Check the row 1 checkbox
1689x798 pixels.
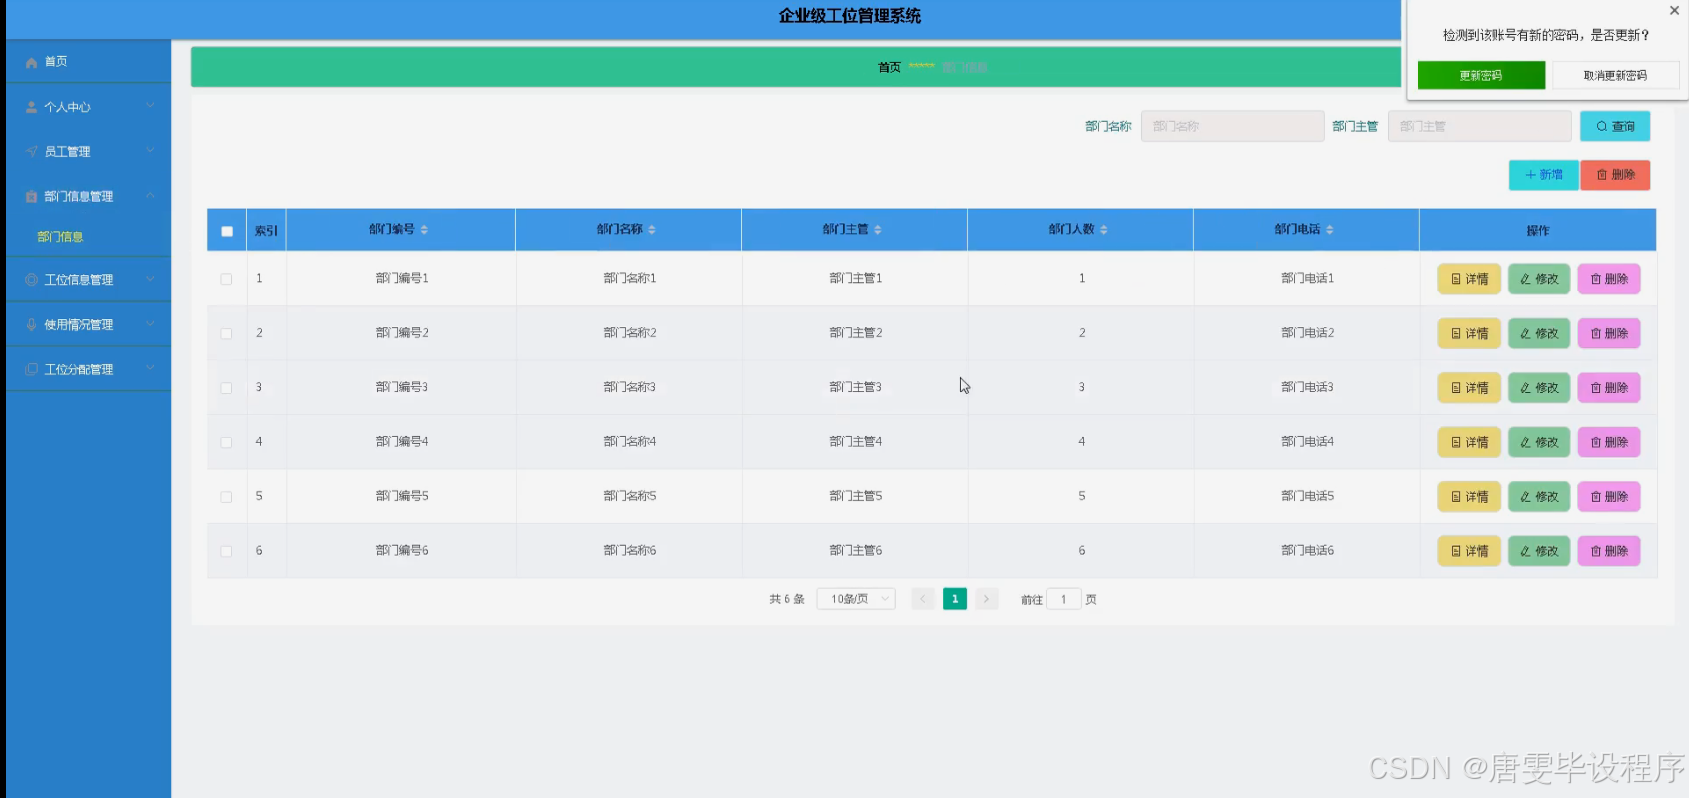[x=226, y=279]
